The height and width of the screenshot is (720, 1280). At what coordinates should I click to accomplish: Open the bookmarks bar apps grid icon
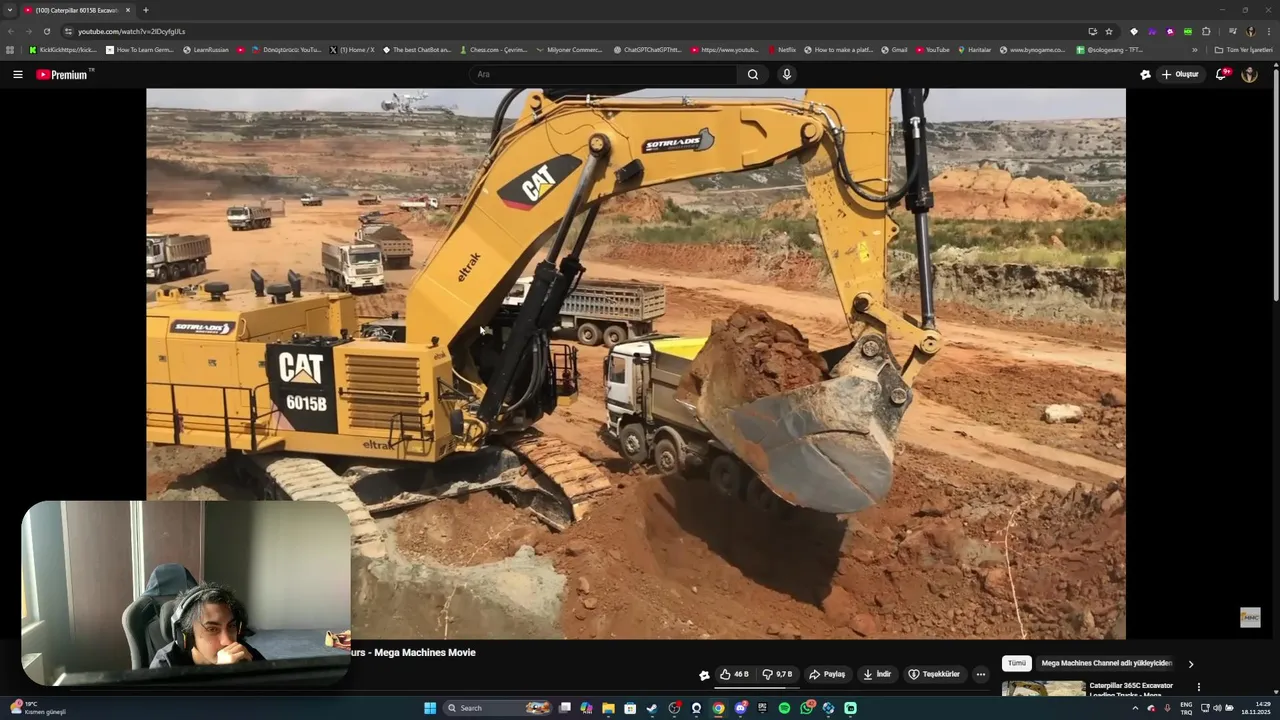10,50
